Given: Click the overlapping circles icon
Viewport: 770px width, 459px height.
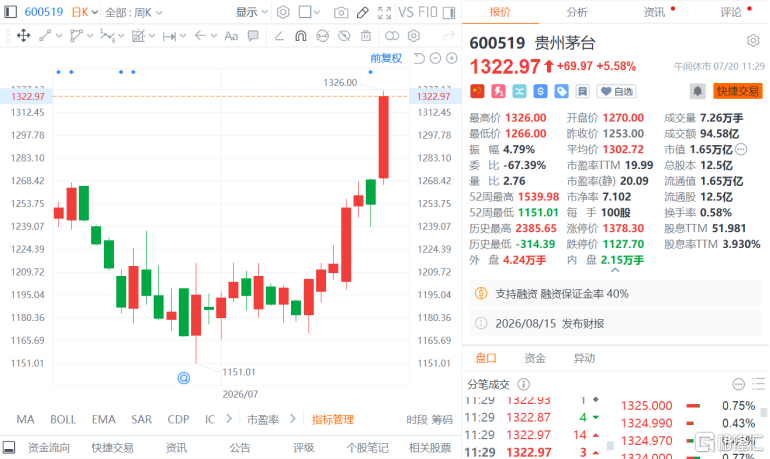Looking at the screenshot, I should click(x=392, y=35).
